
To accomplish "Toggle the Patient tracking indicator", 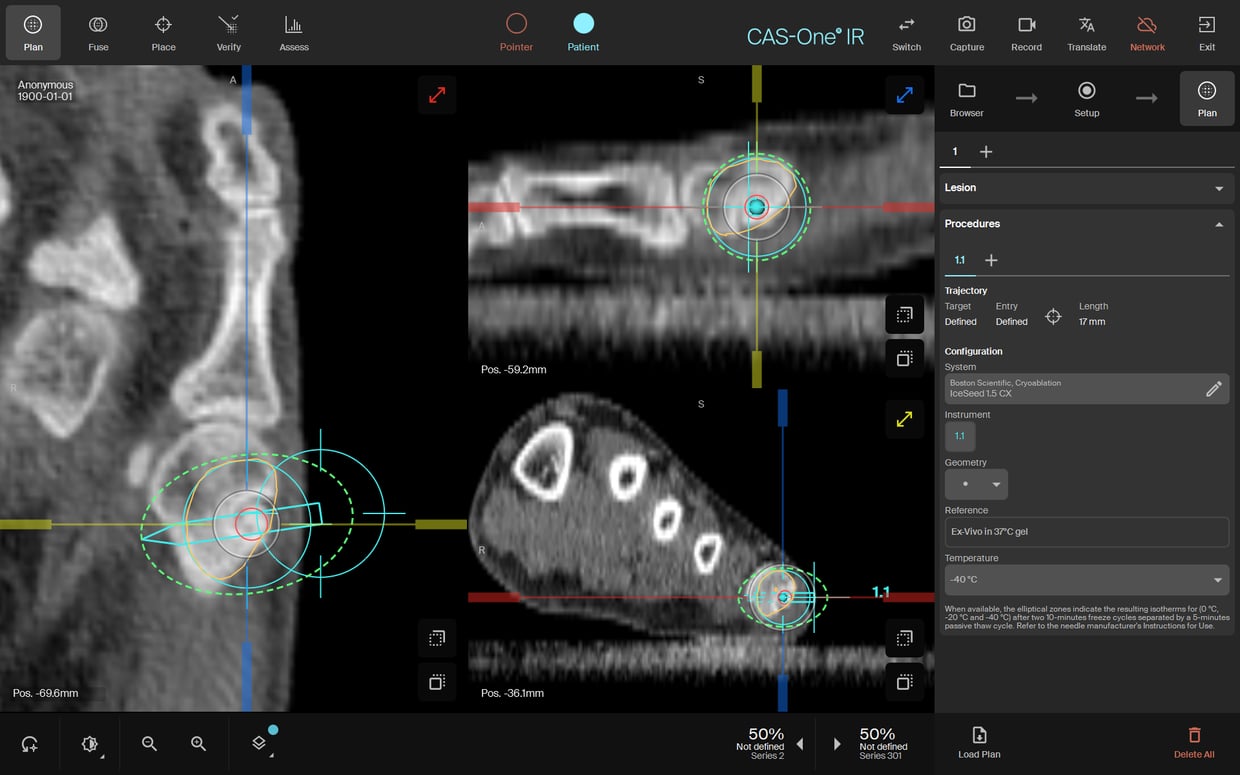I will pos(583,32).
